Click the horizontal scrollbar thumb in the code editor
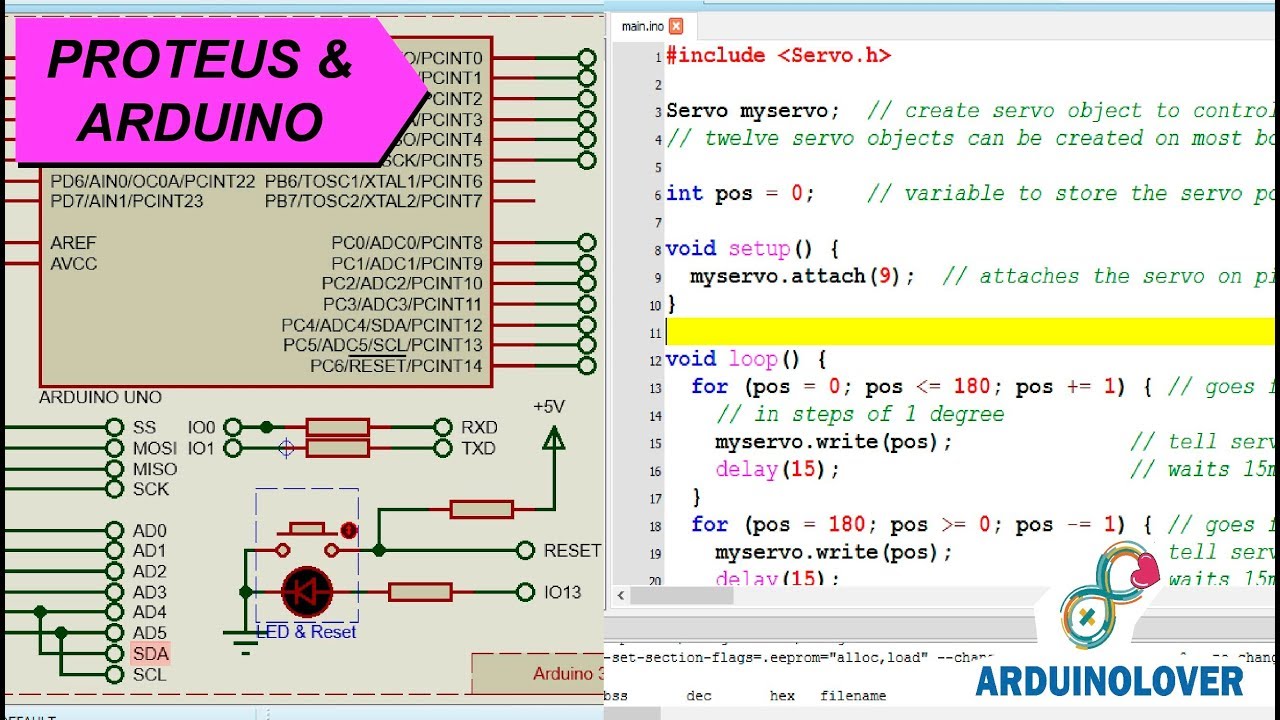This screenshot has height=720, width=1280. click(682, 595)
